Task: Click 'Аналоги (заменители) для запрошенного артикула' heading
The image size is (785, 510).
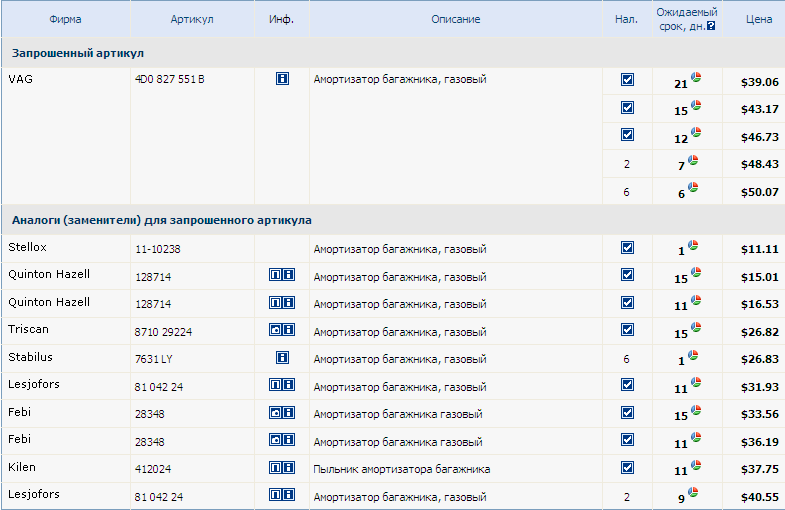Action: (162, 220)
